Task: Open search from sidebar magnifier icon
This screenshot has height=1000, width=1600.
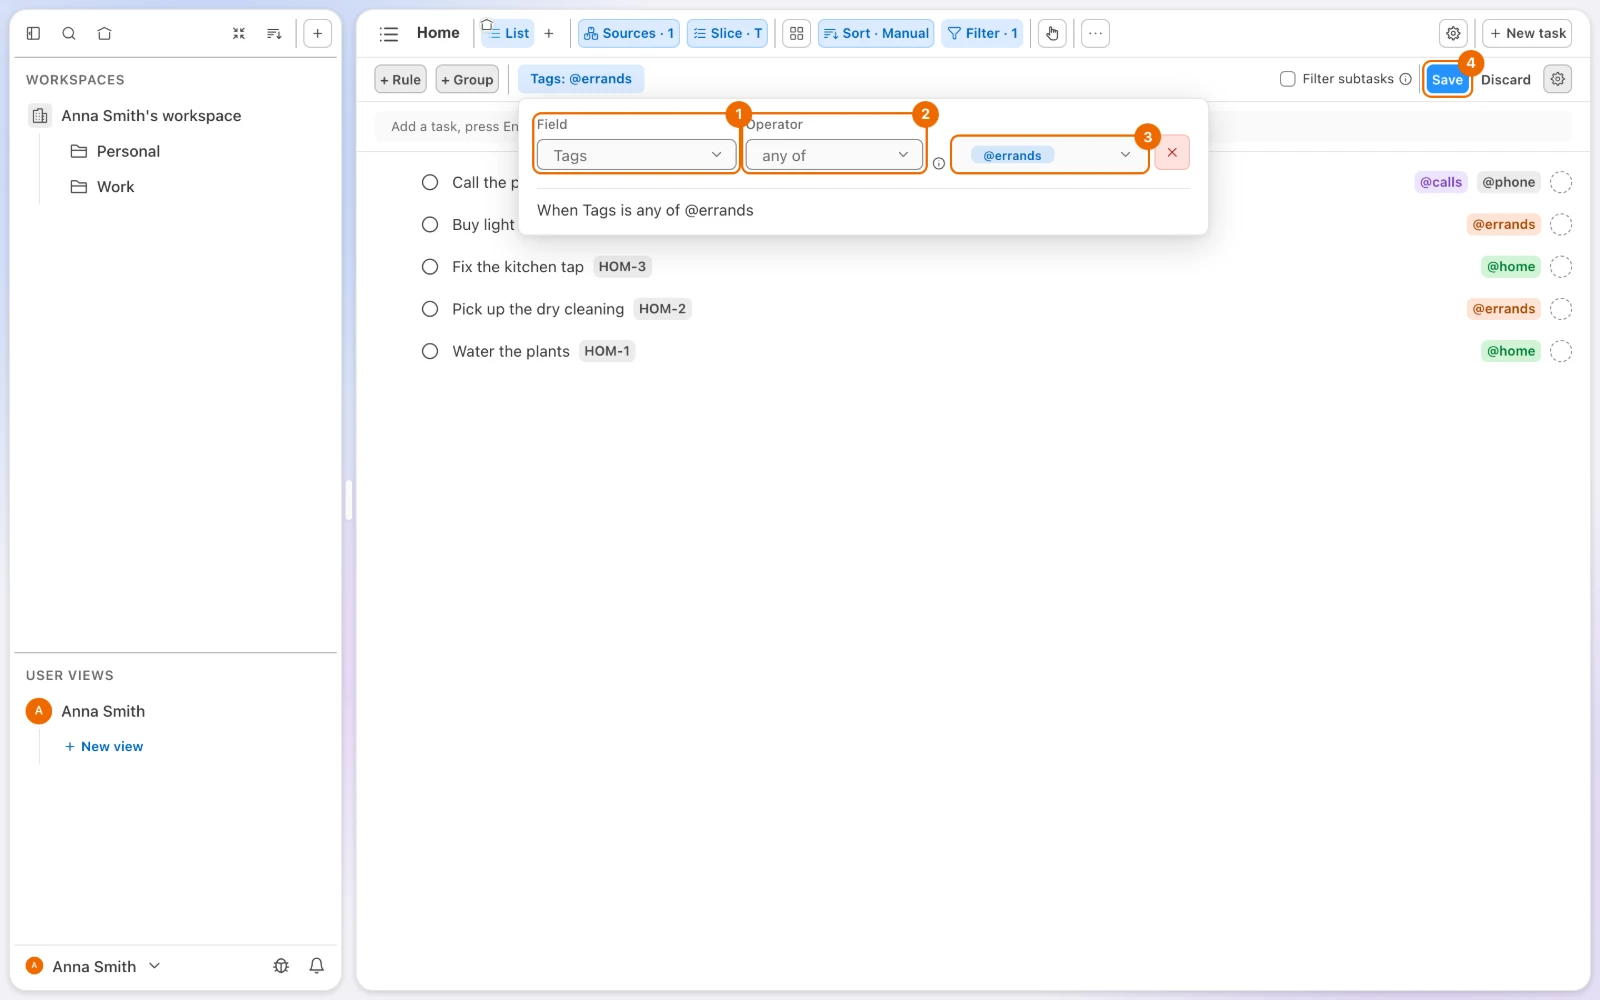Action: click(x=69, y=33)
